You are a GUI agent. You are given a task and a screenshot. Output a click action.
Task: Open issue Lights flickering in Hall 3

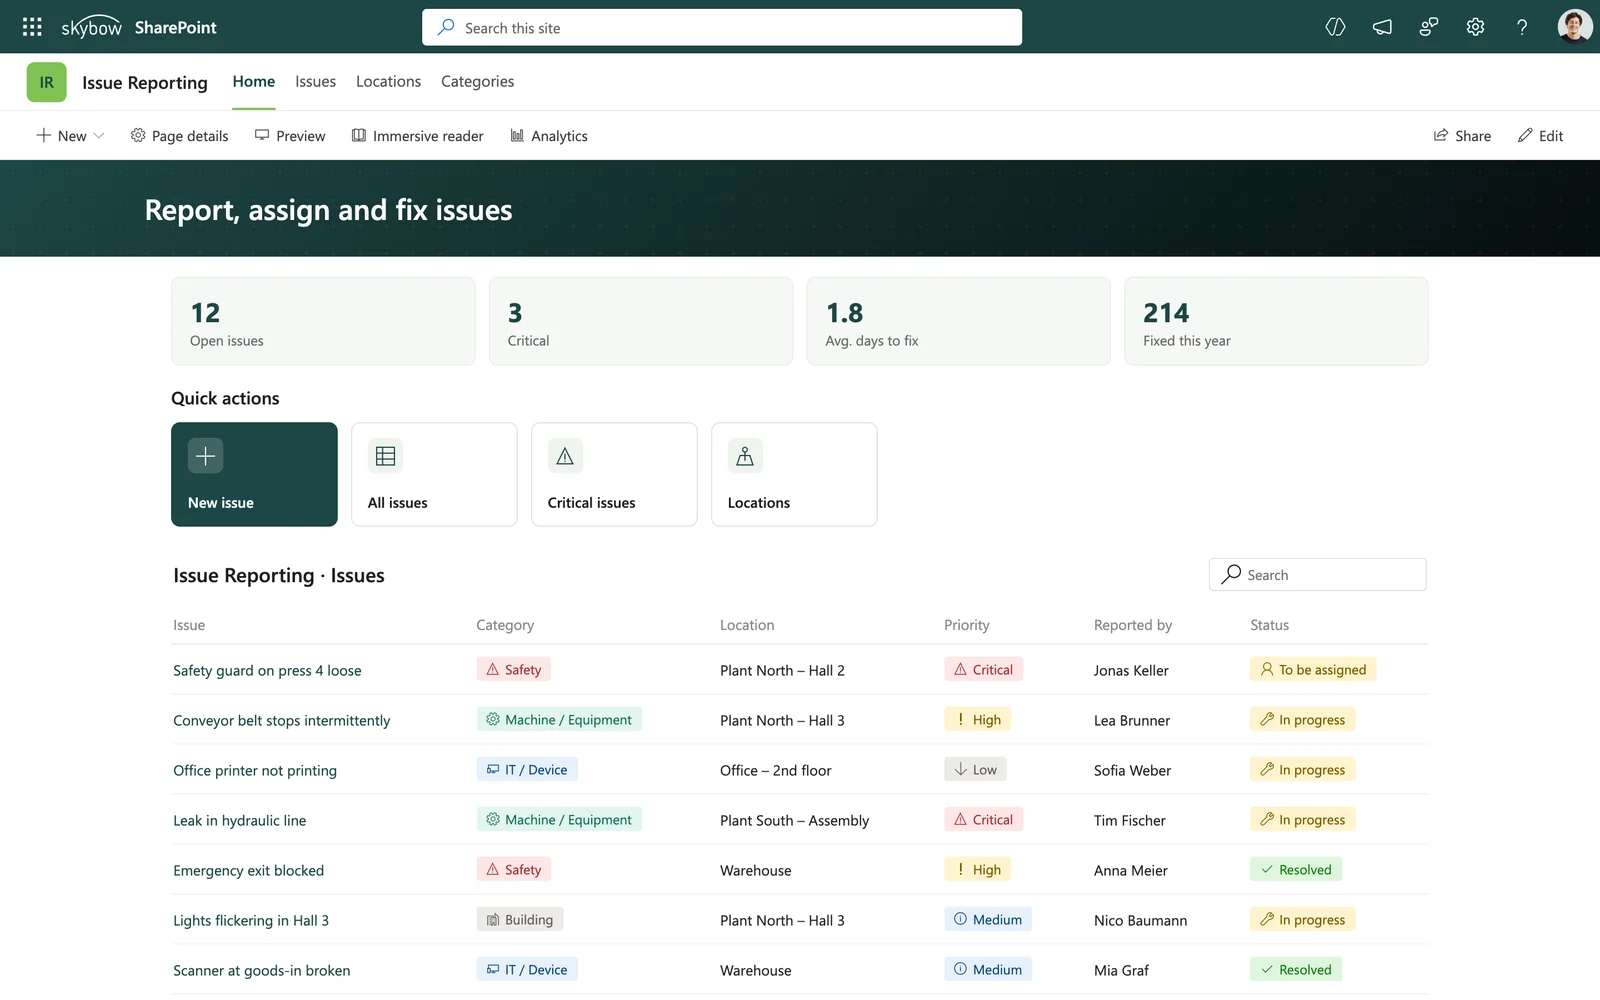pyautogui.click(x=251, y=920)
